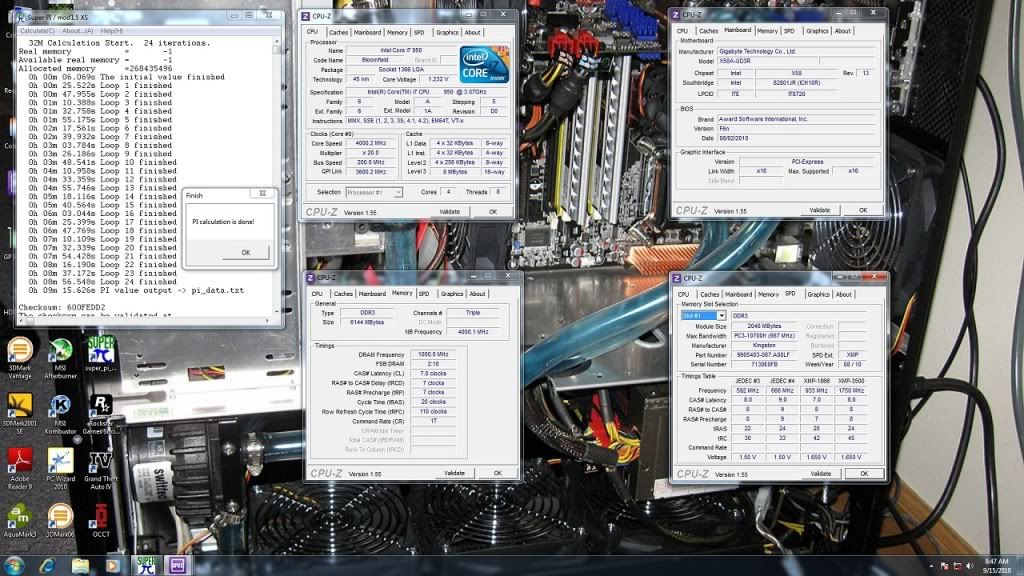Click the volume speaker tray icon

970,566
